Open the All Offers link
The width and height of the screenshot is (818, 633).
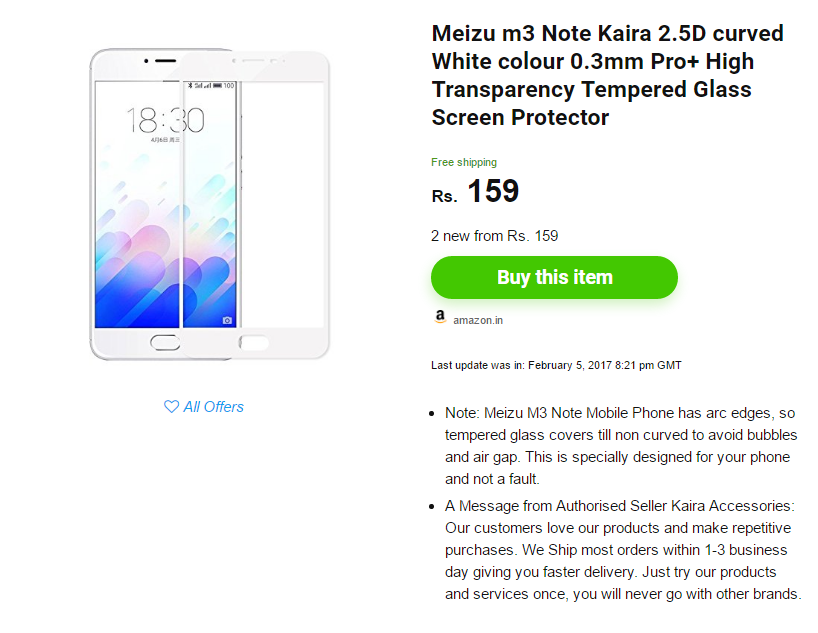[x=213, y=407]
